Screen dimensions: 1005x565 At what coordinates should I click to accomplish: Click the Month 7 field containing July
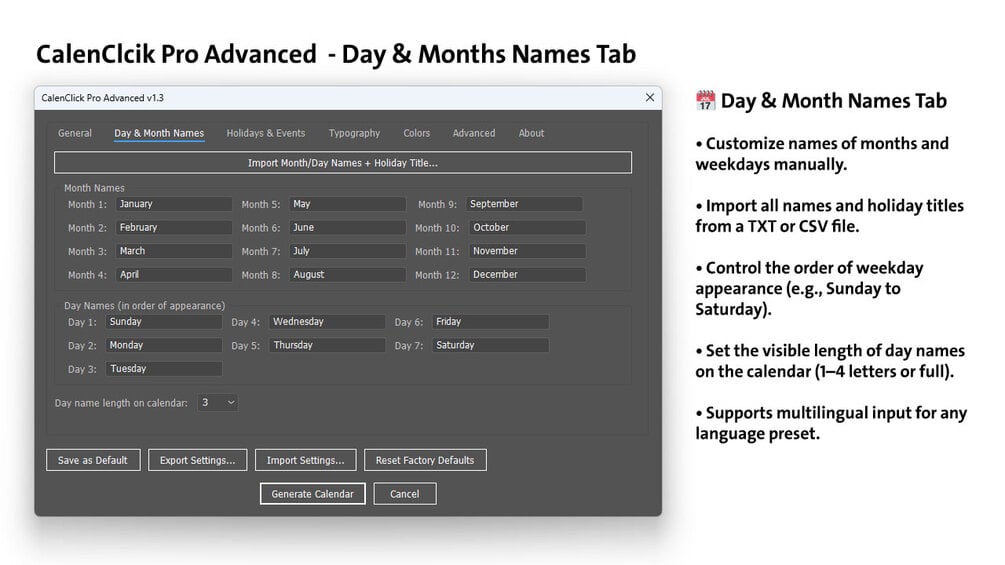point(347,251)
